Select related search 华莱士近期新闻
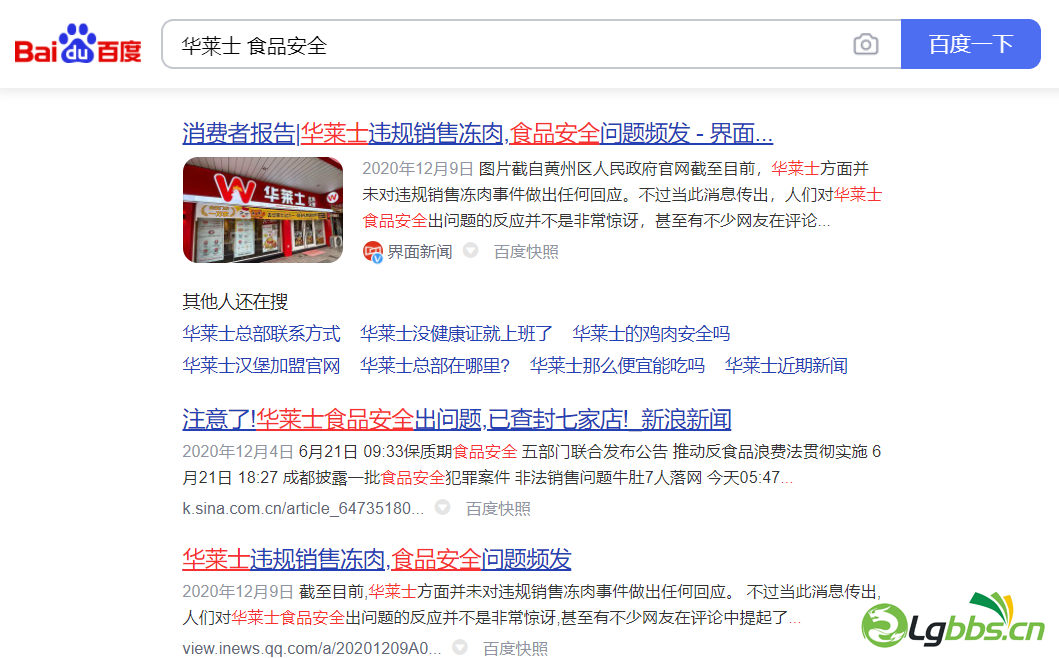The width and height of the screenshot is (1059, 658). coord(786,366)
